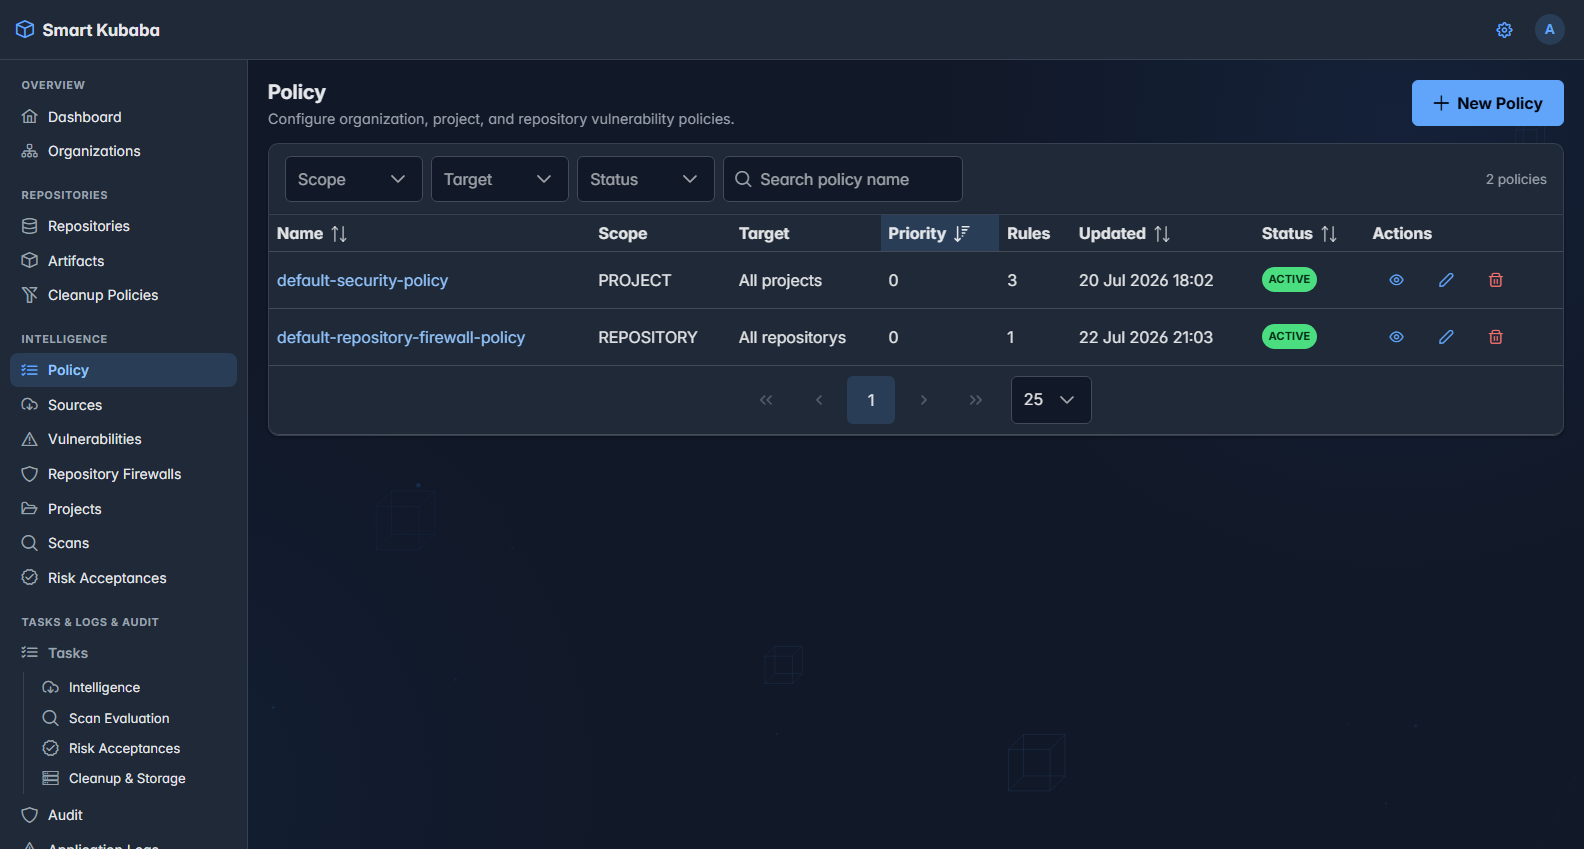Image resolution: width=1584 pixels, height=849 pixels.
Task: Change rows per page from 25
Action: pos(1051,400)
